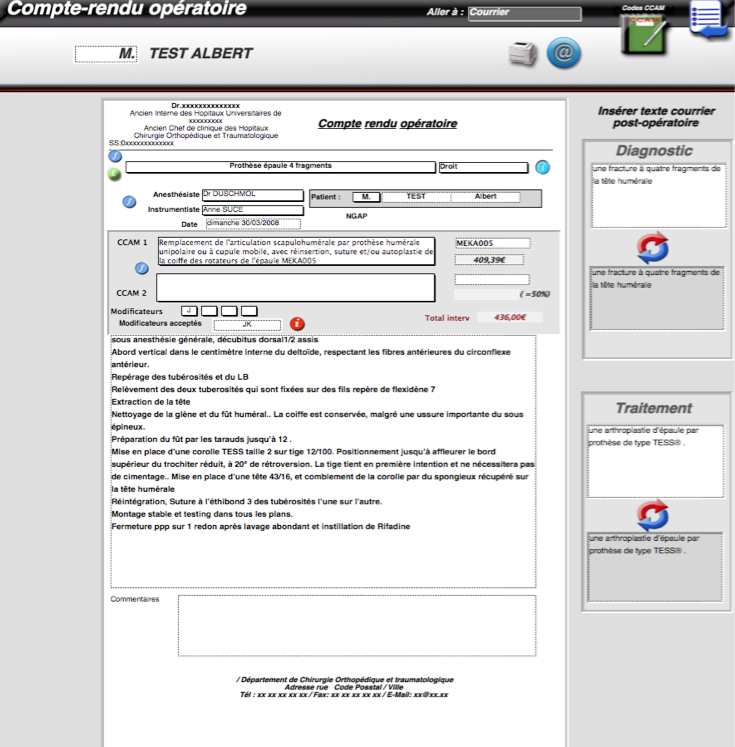Click the green round icon beside procedure title
The height and width of the screenshot is (747, 735).
point(114,174)
